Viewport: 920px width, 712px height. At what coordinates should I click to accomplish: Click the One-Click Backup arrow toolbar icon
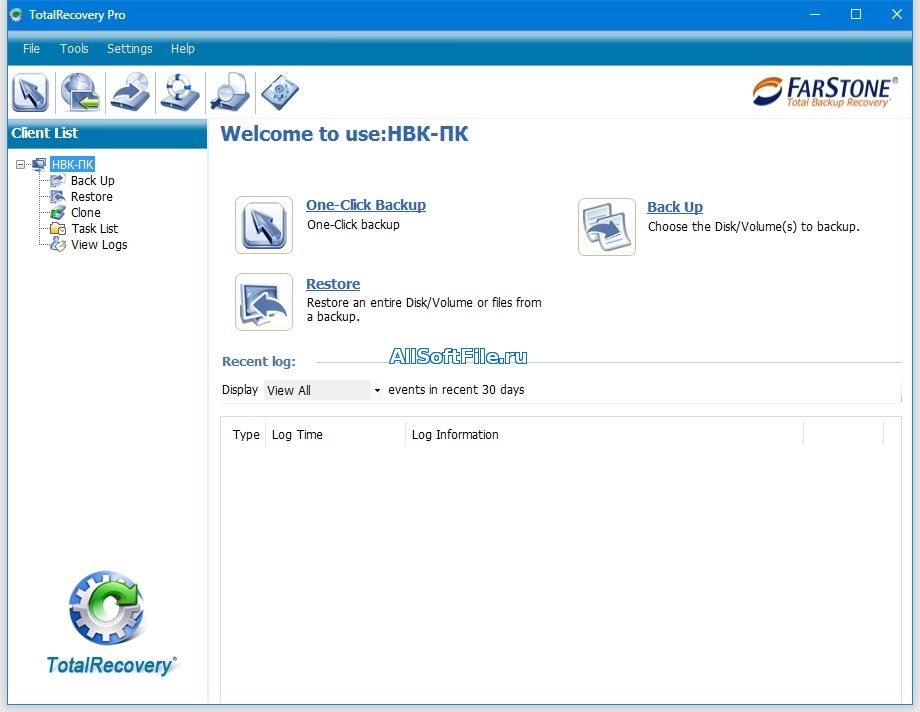(x=30, y=93)
